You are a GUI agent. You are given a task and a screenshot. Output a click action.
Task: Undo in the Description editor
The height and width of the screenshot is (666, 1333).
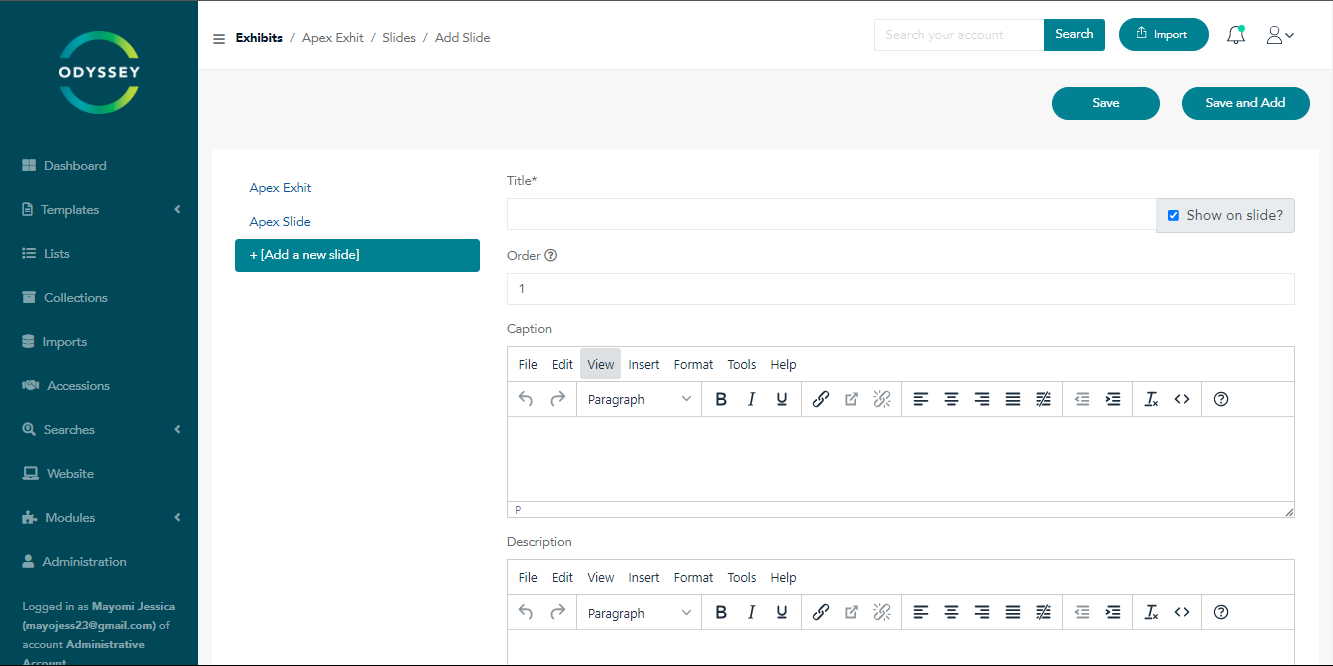[526, 612]
